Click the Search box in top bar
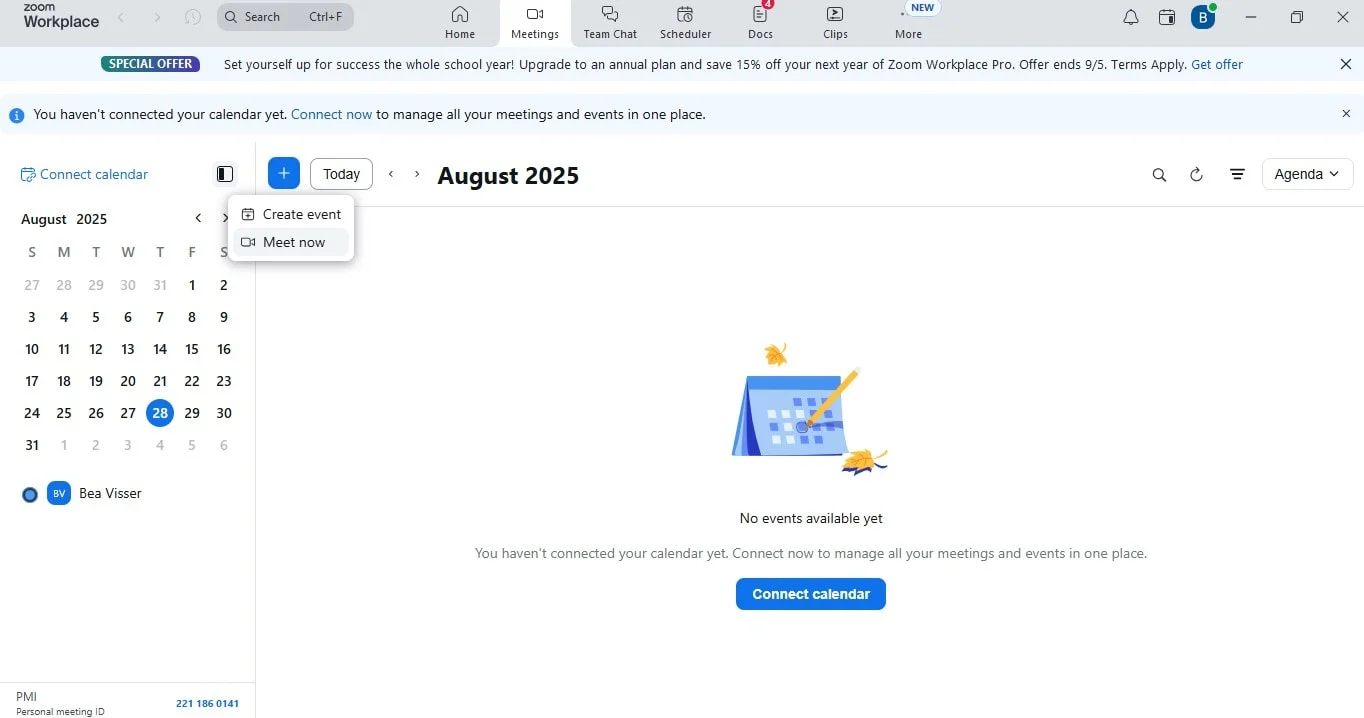 click(285, 17)
